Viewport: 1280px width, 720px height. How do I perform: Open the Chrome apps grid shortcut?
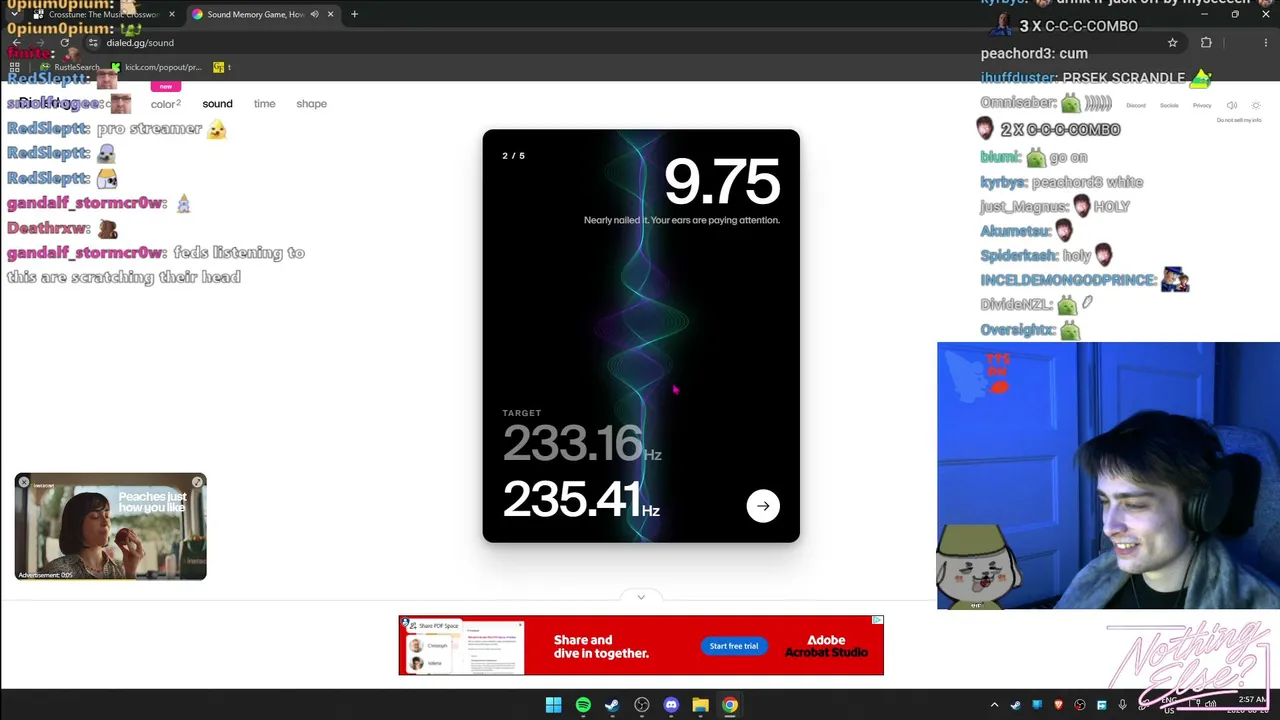pos(15,67)
